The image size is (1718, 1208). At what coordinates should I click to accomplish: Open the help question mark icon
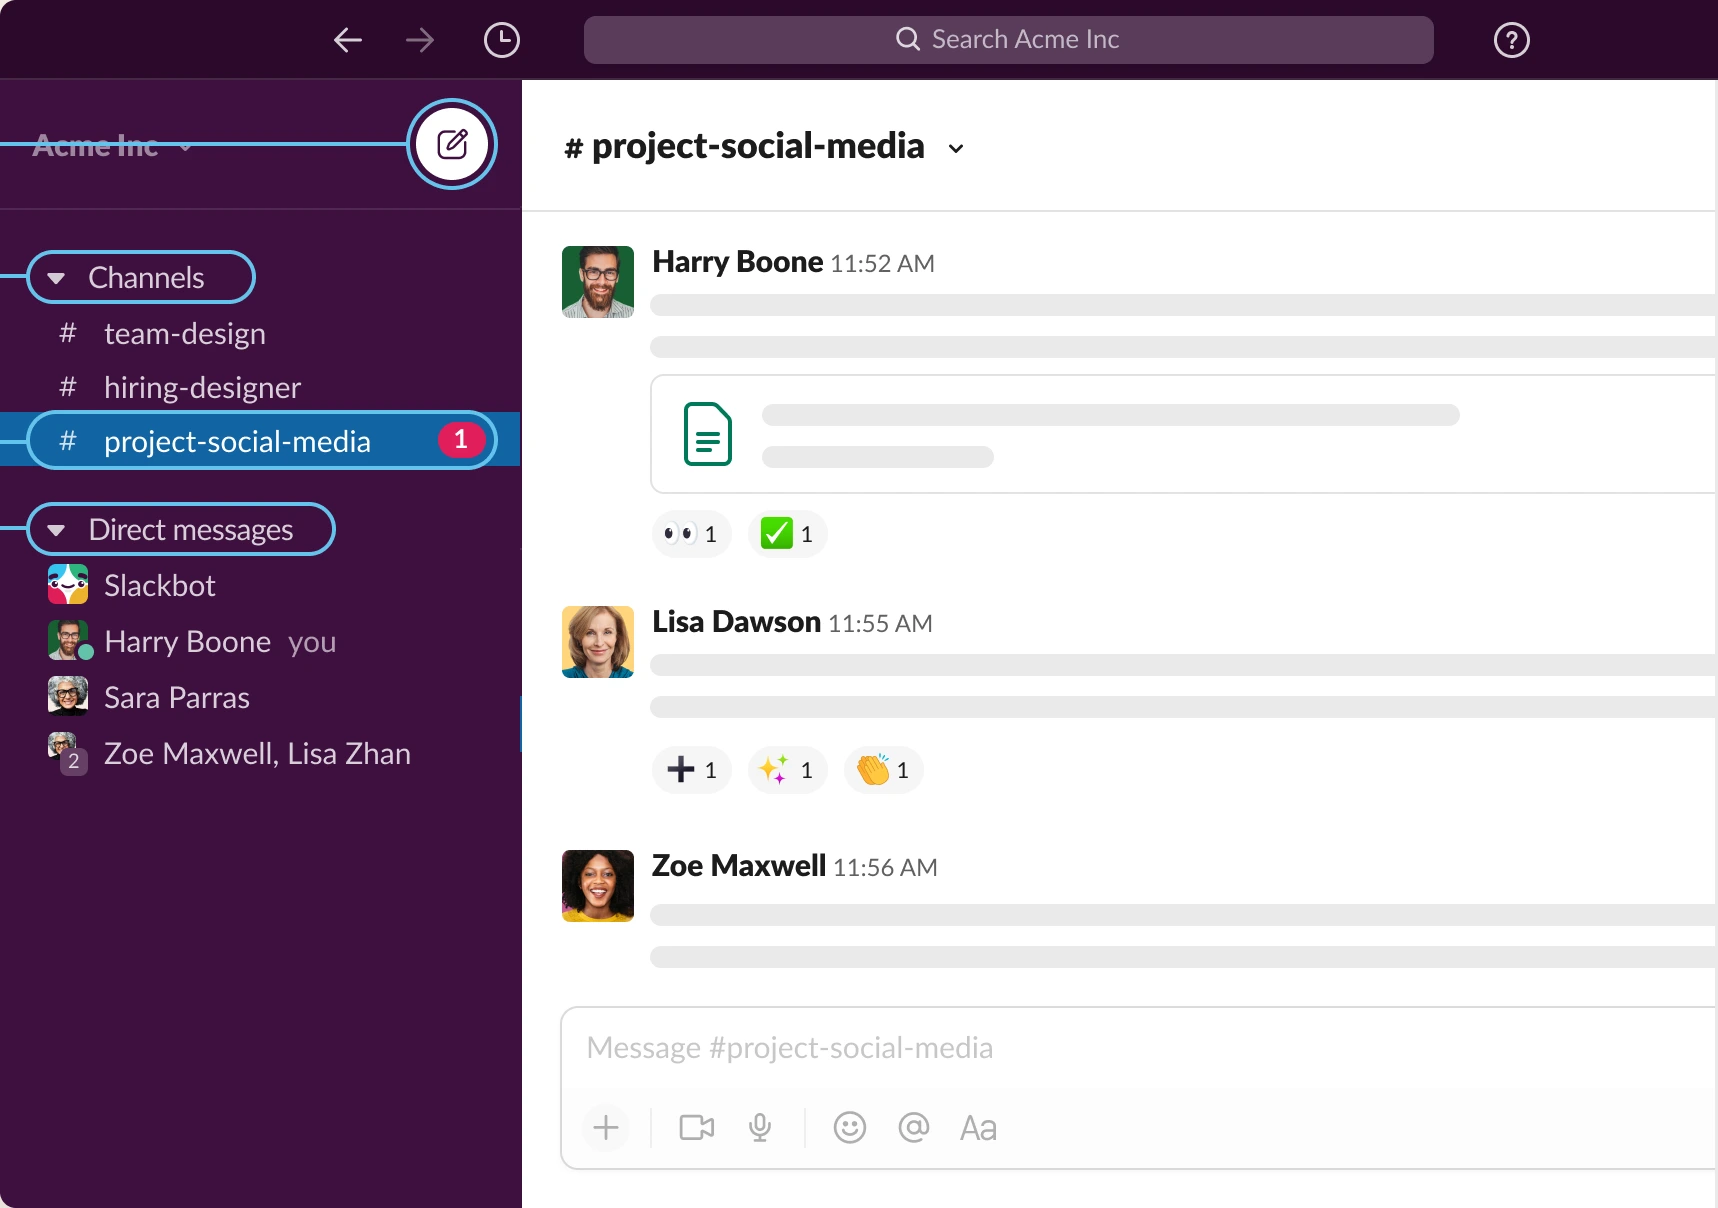tap(1512, 40)
